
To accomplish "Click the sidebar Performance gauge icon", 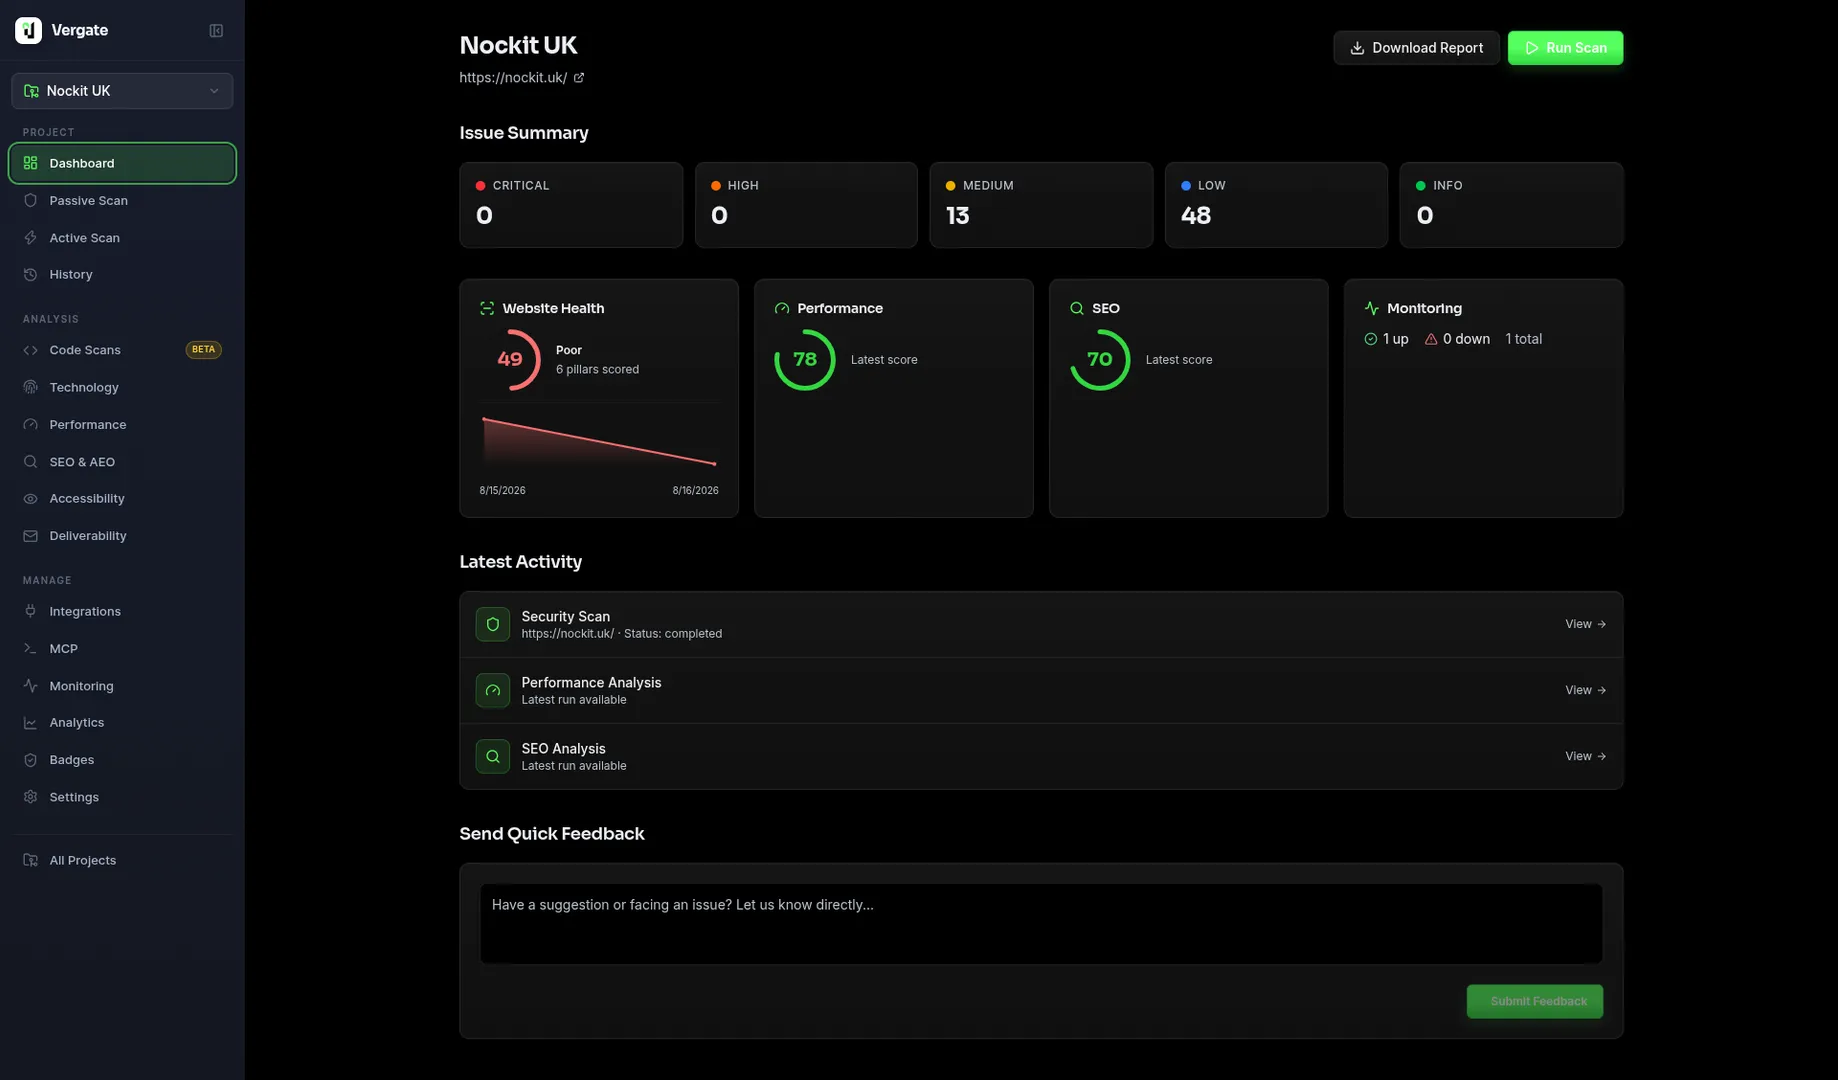I will point(30,425).
